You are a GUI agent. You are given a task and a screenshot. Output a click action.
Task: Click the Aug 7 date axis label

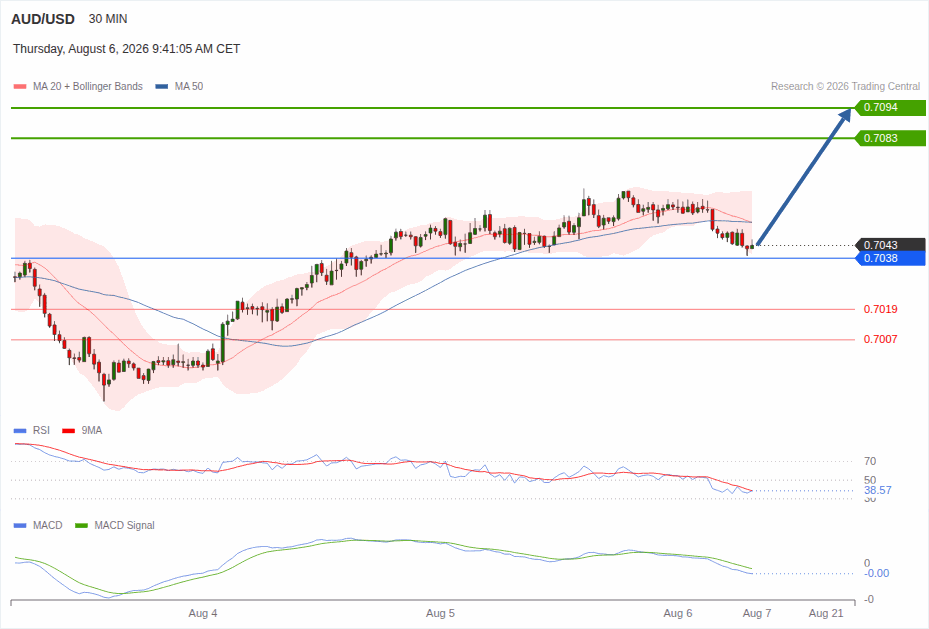[x=757, y=614]
